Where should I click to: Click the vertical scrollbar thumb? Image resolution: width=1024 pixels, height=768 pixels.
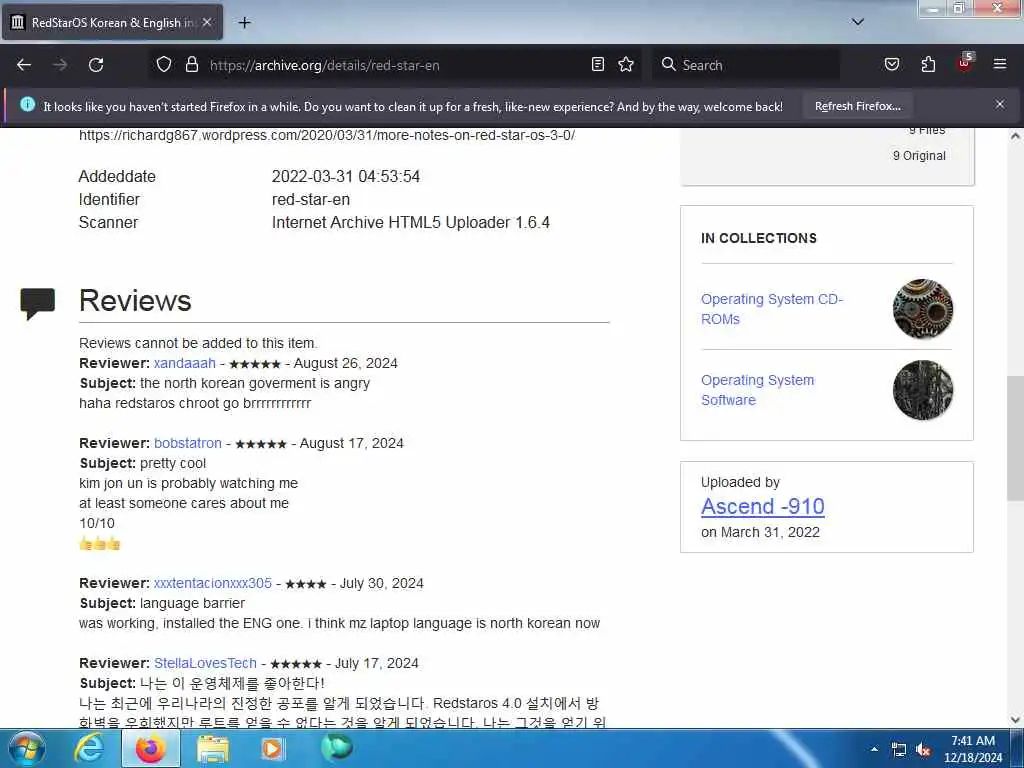point(1015,438)
